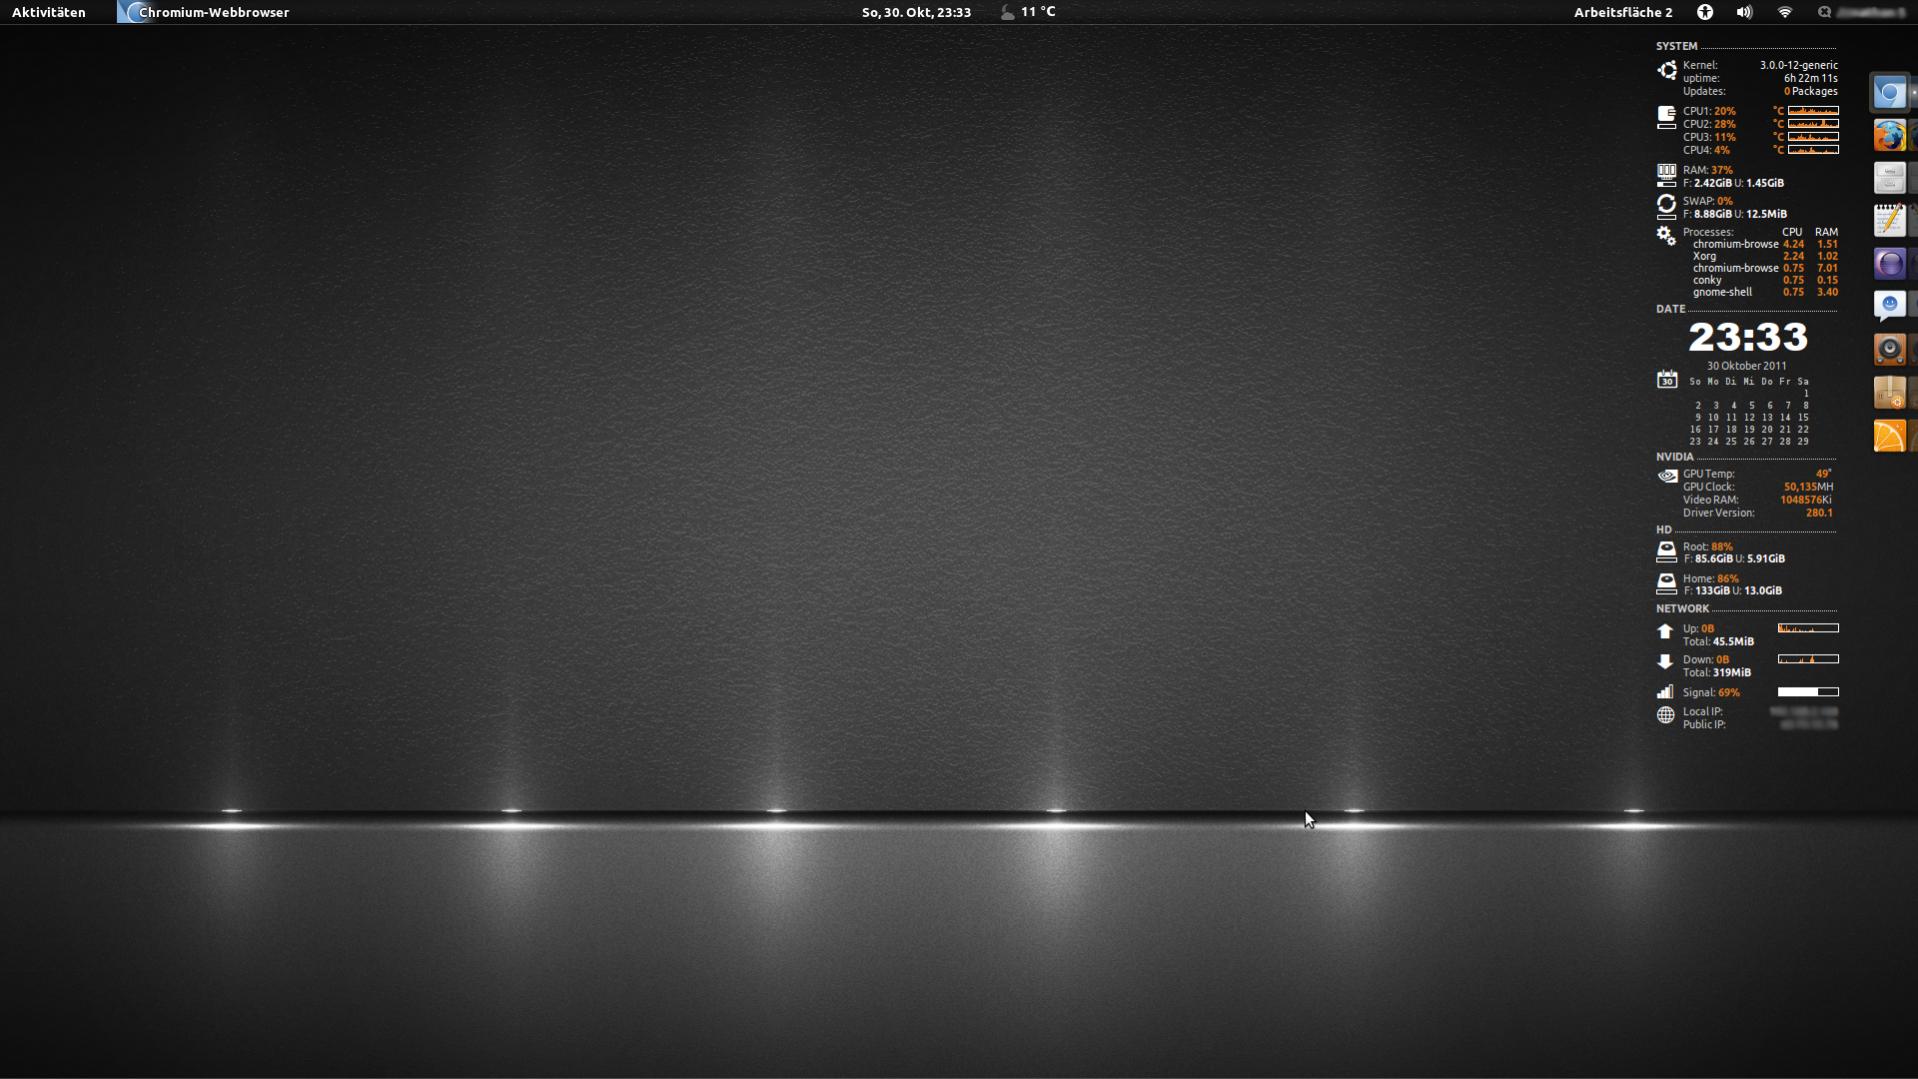Click the SWAP circular arrows icon
Image resolution: width=1918 pixels, height=1079 pixels.
[x=1666, y=206]
